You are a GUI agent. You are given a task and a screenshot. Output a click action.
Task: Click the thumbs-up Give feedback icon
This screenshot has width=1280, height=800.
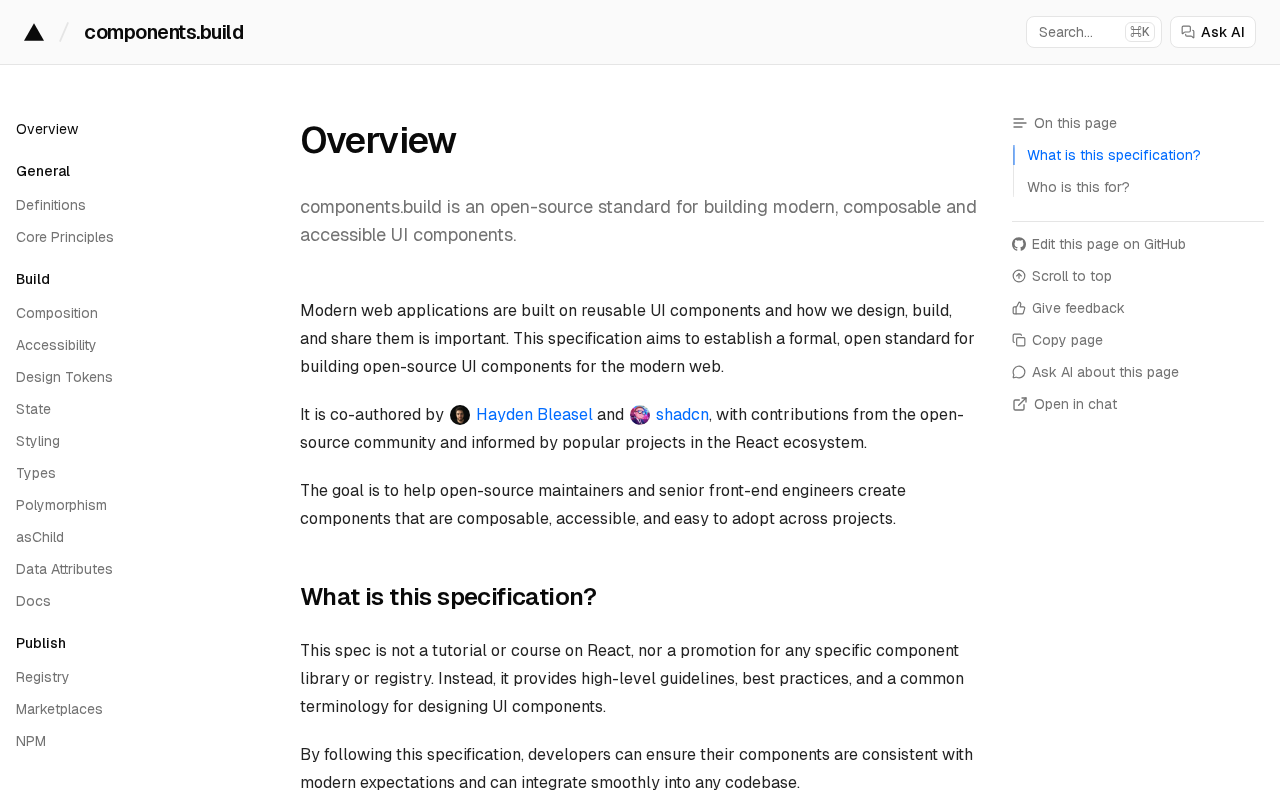tap(1019, 308)
